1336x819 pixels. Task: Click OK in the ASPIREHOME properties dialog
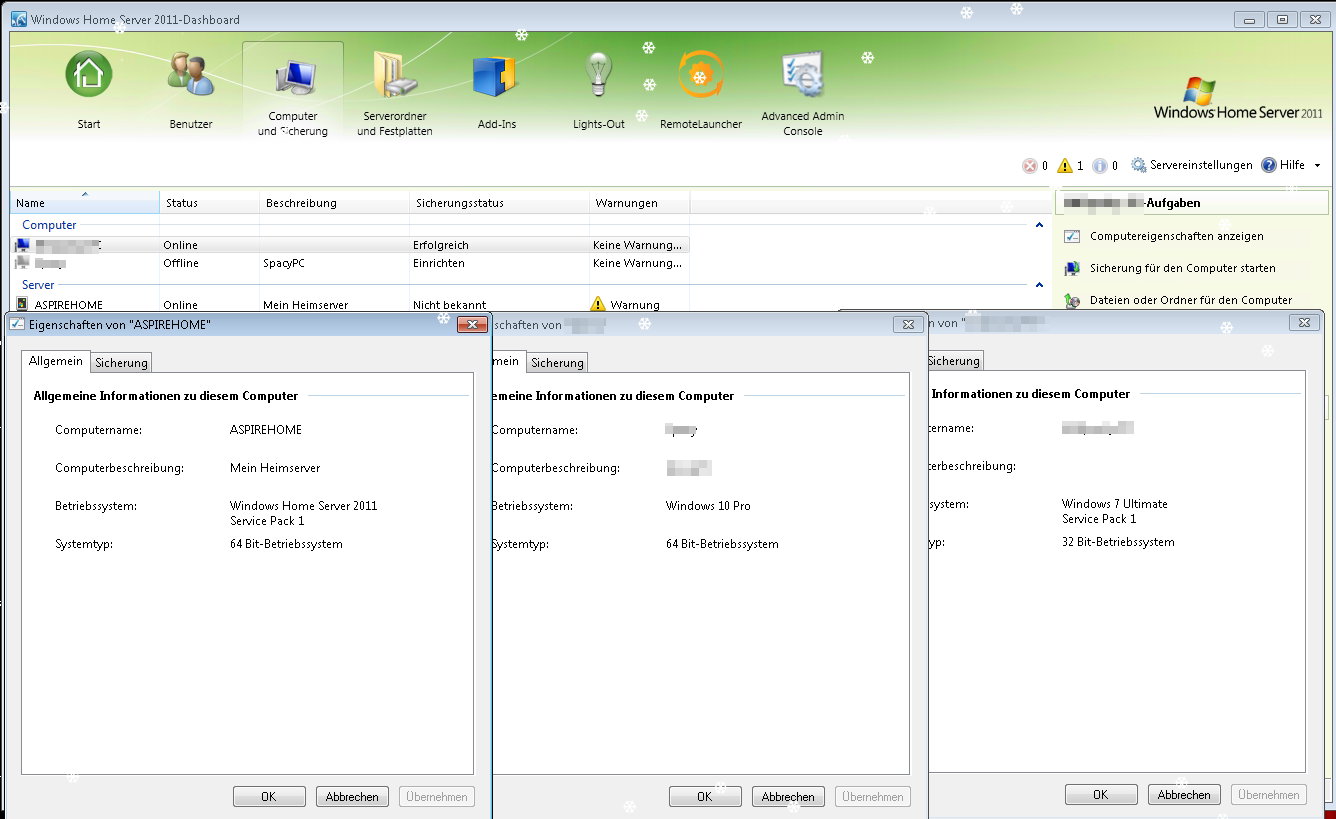(x=269, y=797)
